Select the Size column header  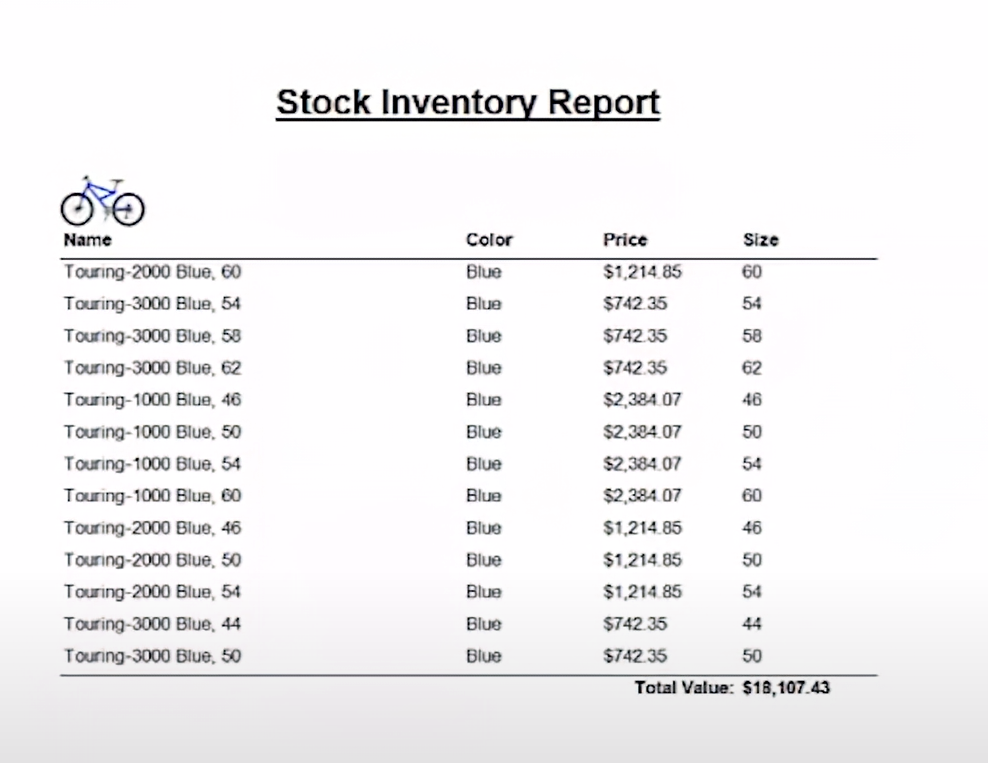click(761, 240)
